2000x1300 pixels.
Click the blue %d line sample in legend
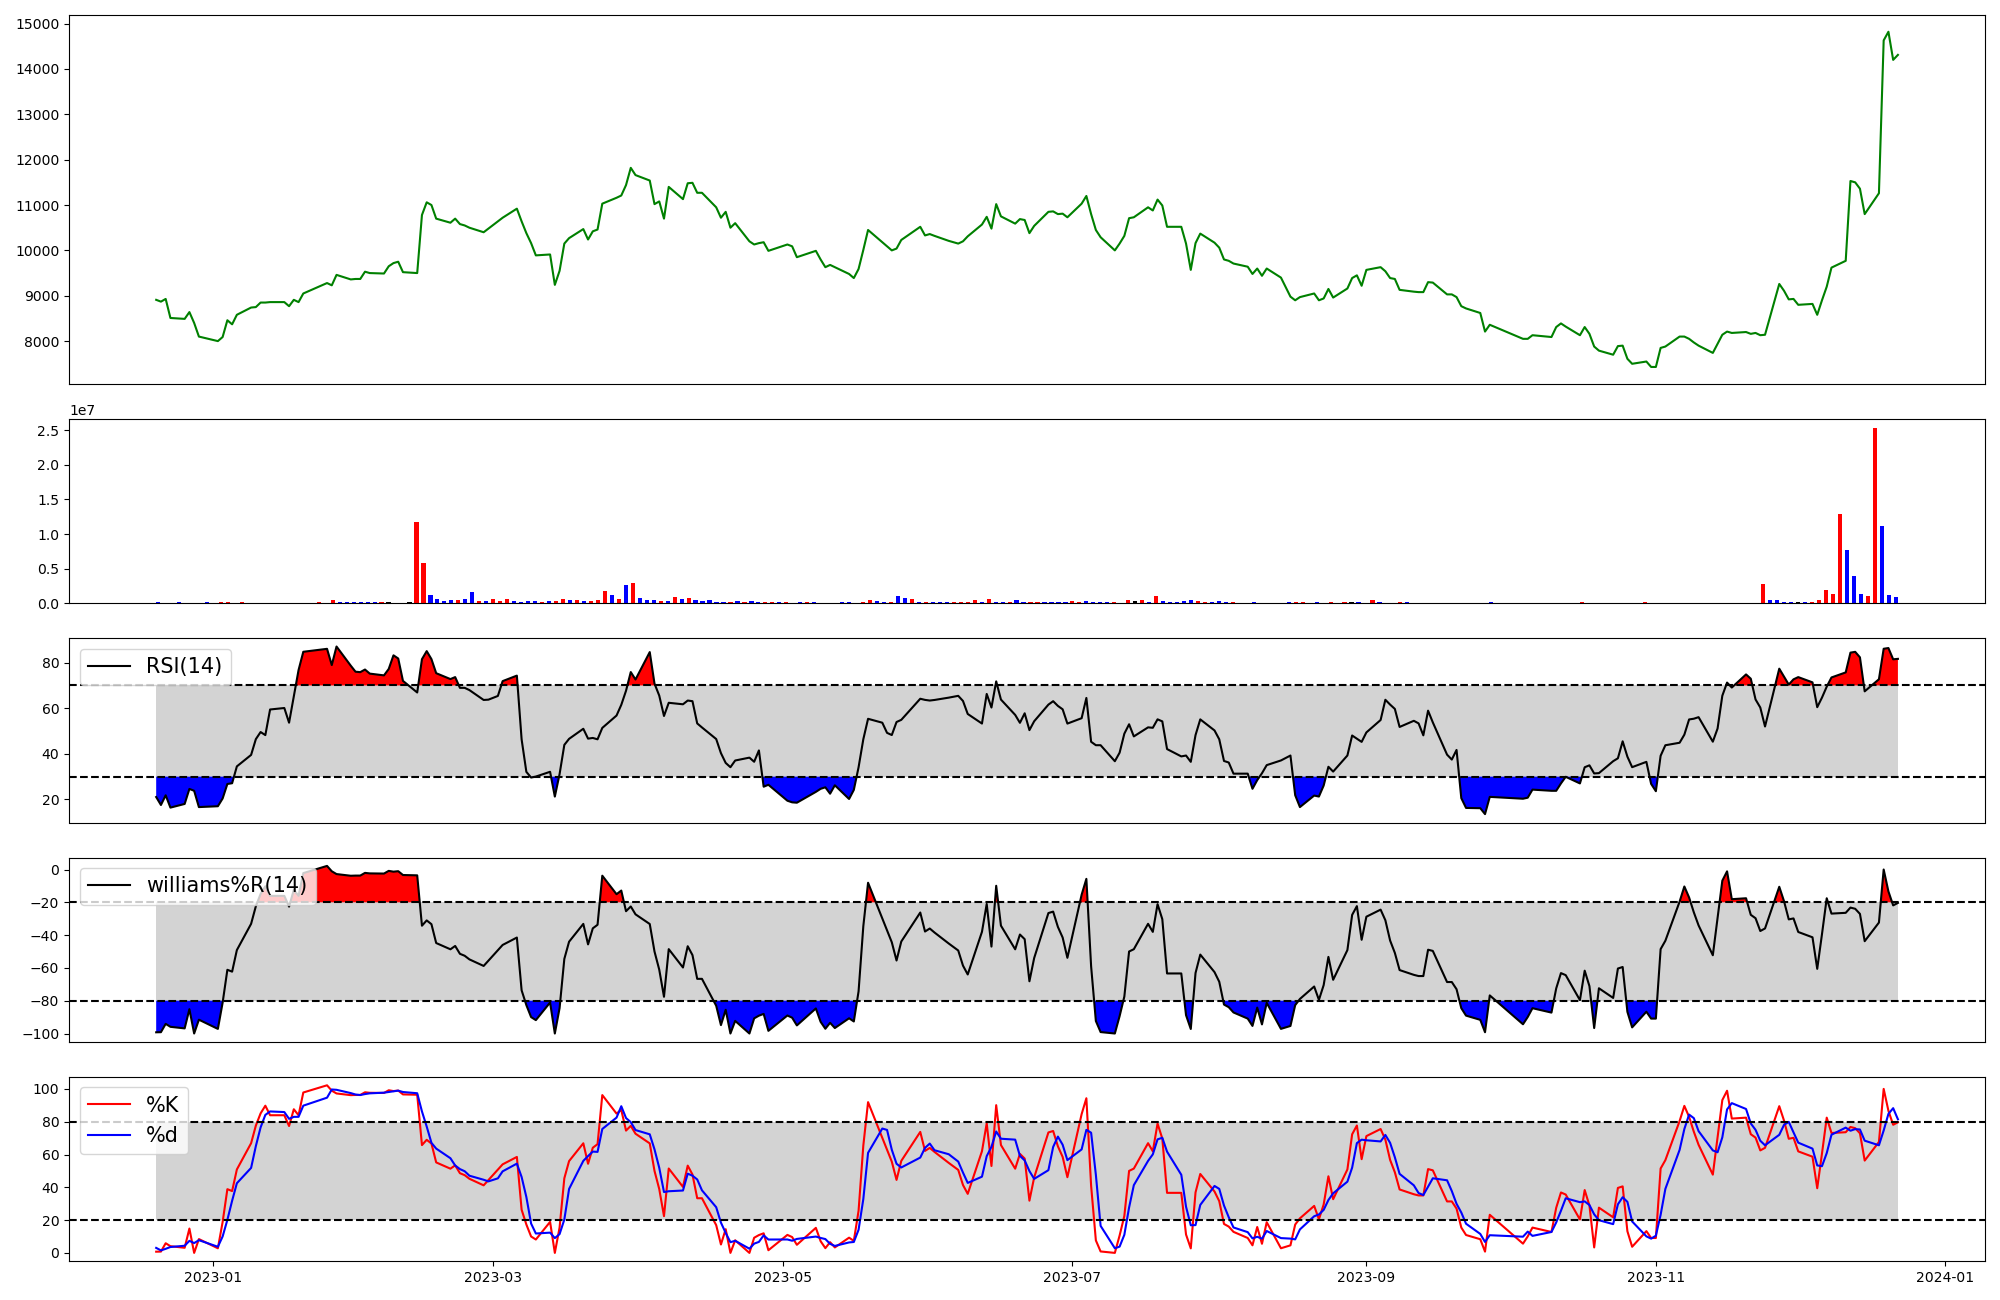coord(110,1135)
